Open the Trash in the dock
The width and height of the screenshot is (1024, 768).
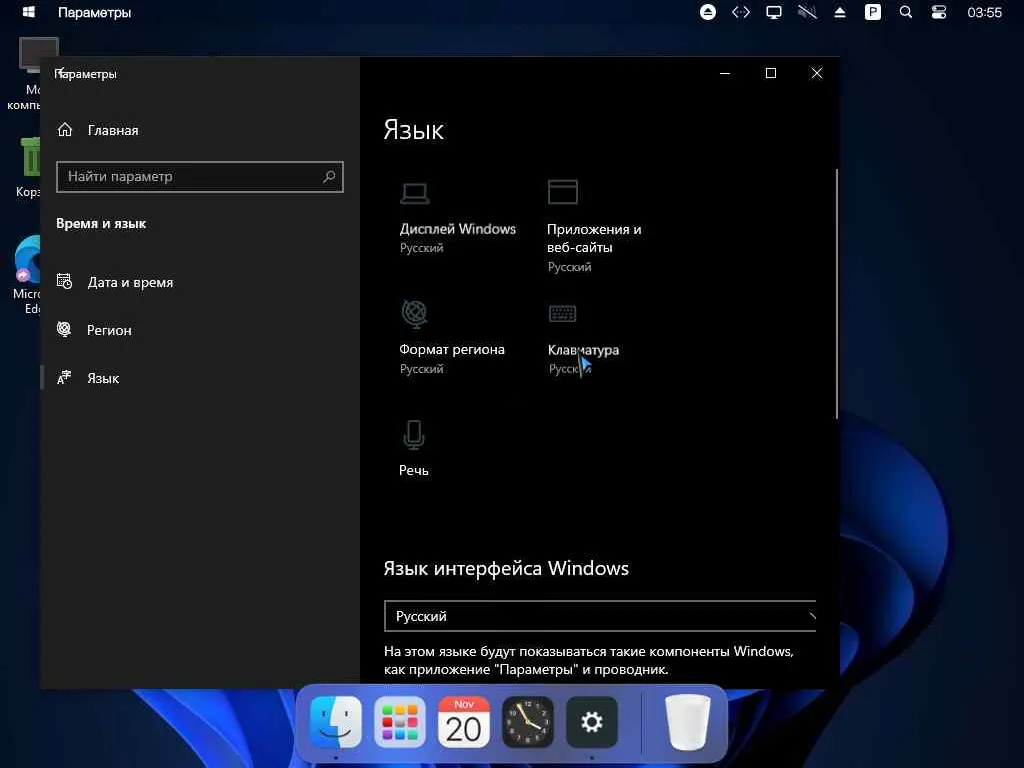[x=687, y=722]
